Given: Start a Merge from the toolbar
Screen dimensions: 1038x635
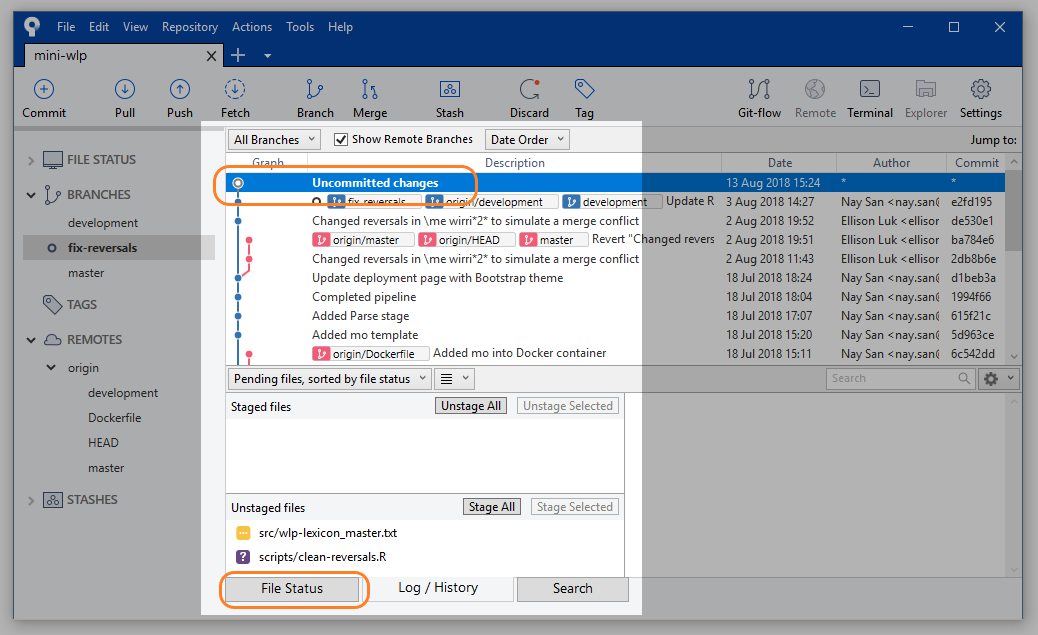Looking at the screenshot, I should (x=369, y=97).
